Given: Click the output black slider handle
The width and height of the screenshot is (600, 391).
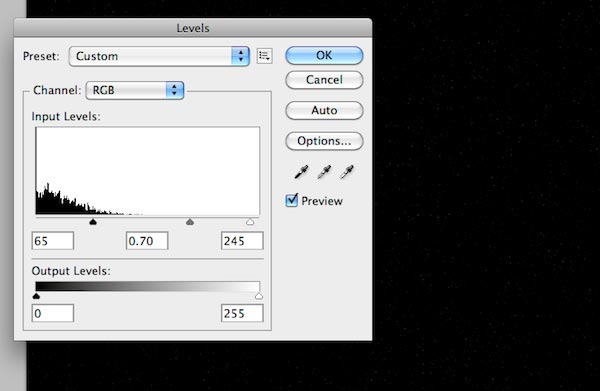Looking at the screenshot, I should click(36, 296).
